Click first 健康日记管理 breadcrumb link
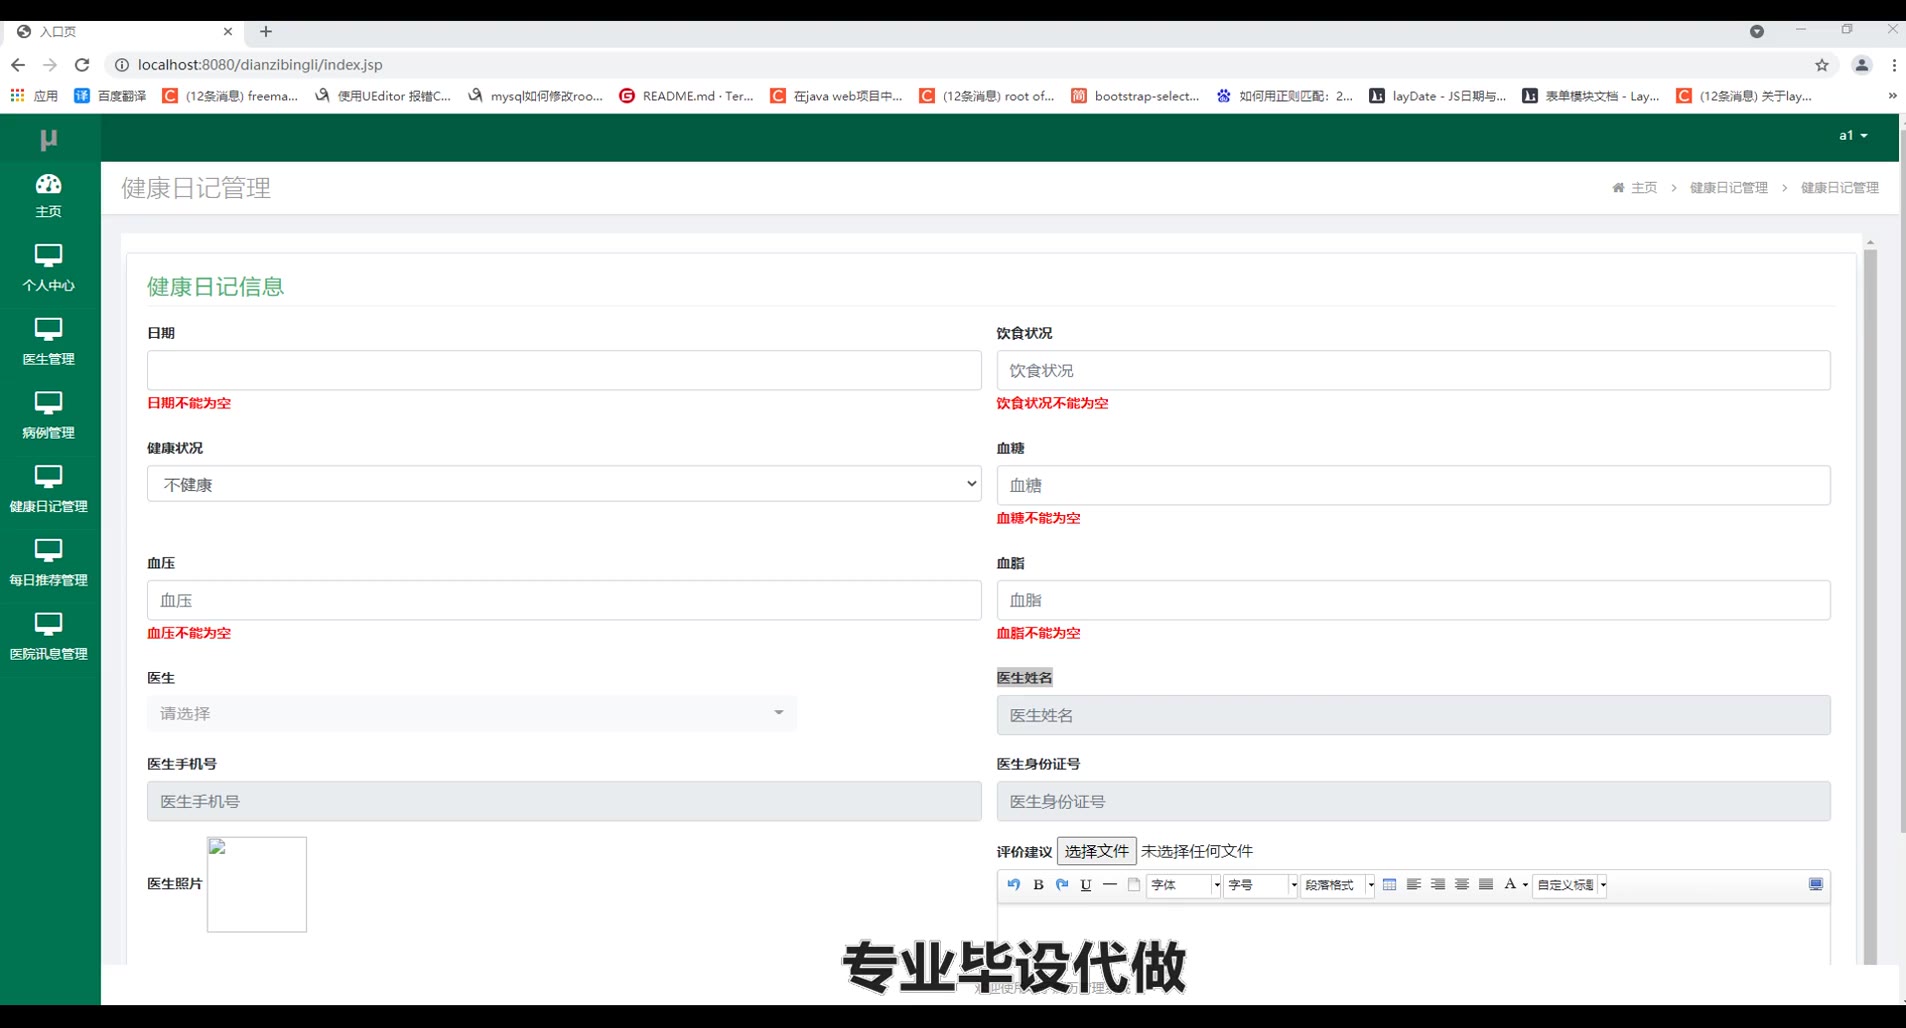 [1729, 188]
